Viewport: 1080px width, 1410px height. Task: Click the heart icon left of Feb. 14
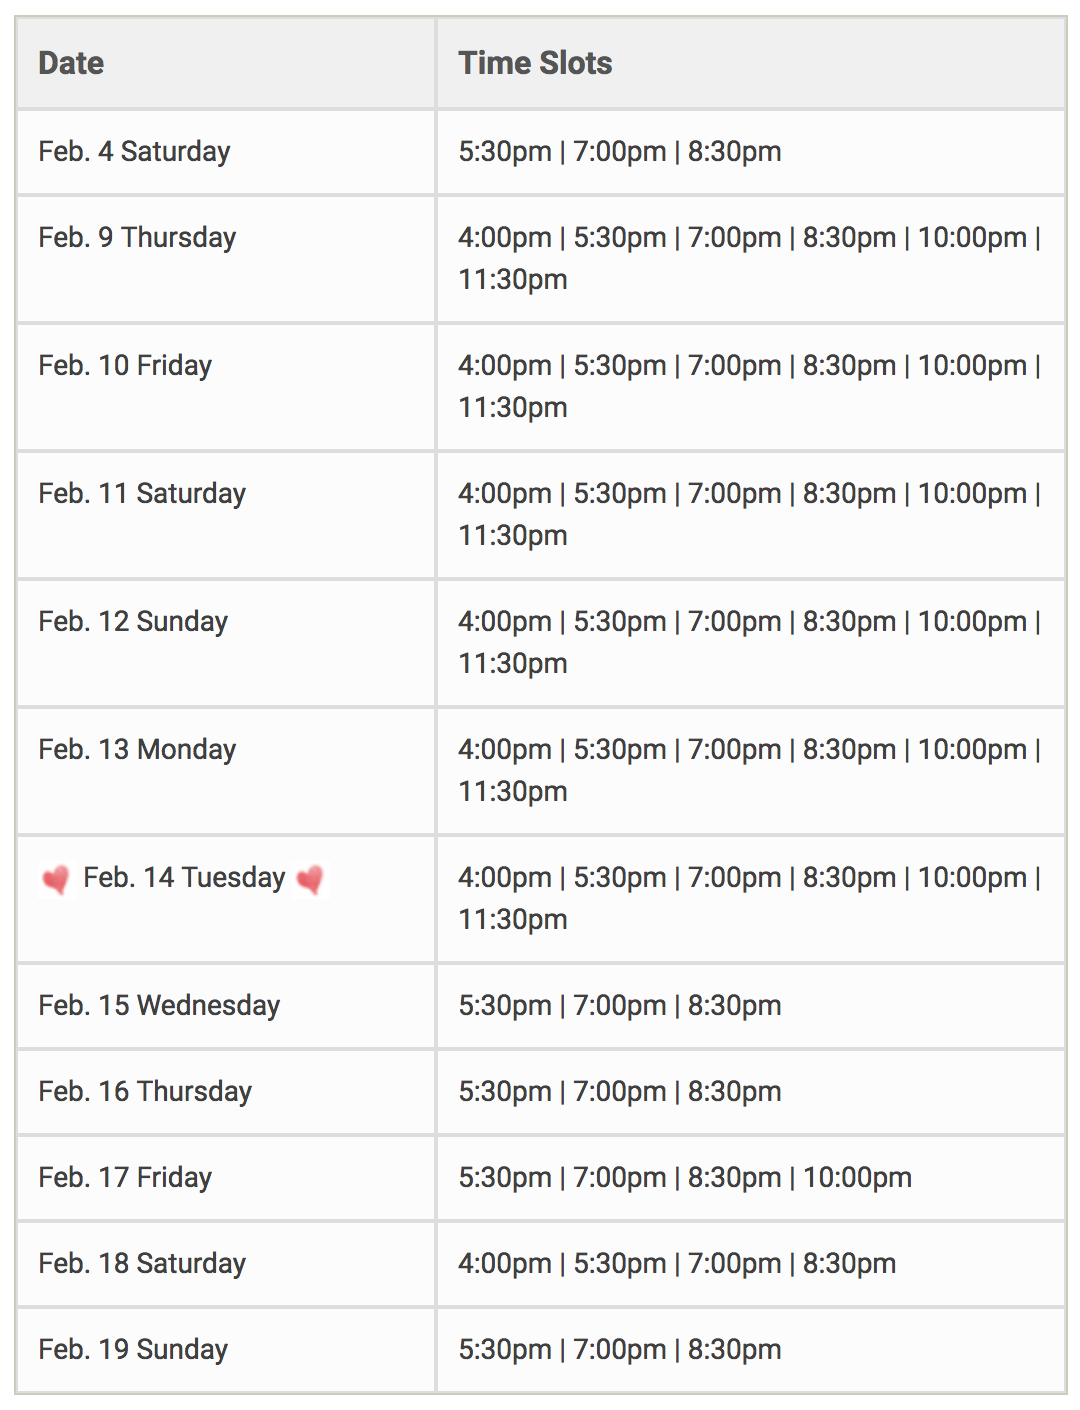(55, 880)
